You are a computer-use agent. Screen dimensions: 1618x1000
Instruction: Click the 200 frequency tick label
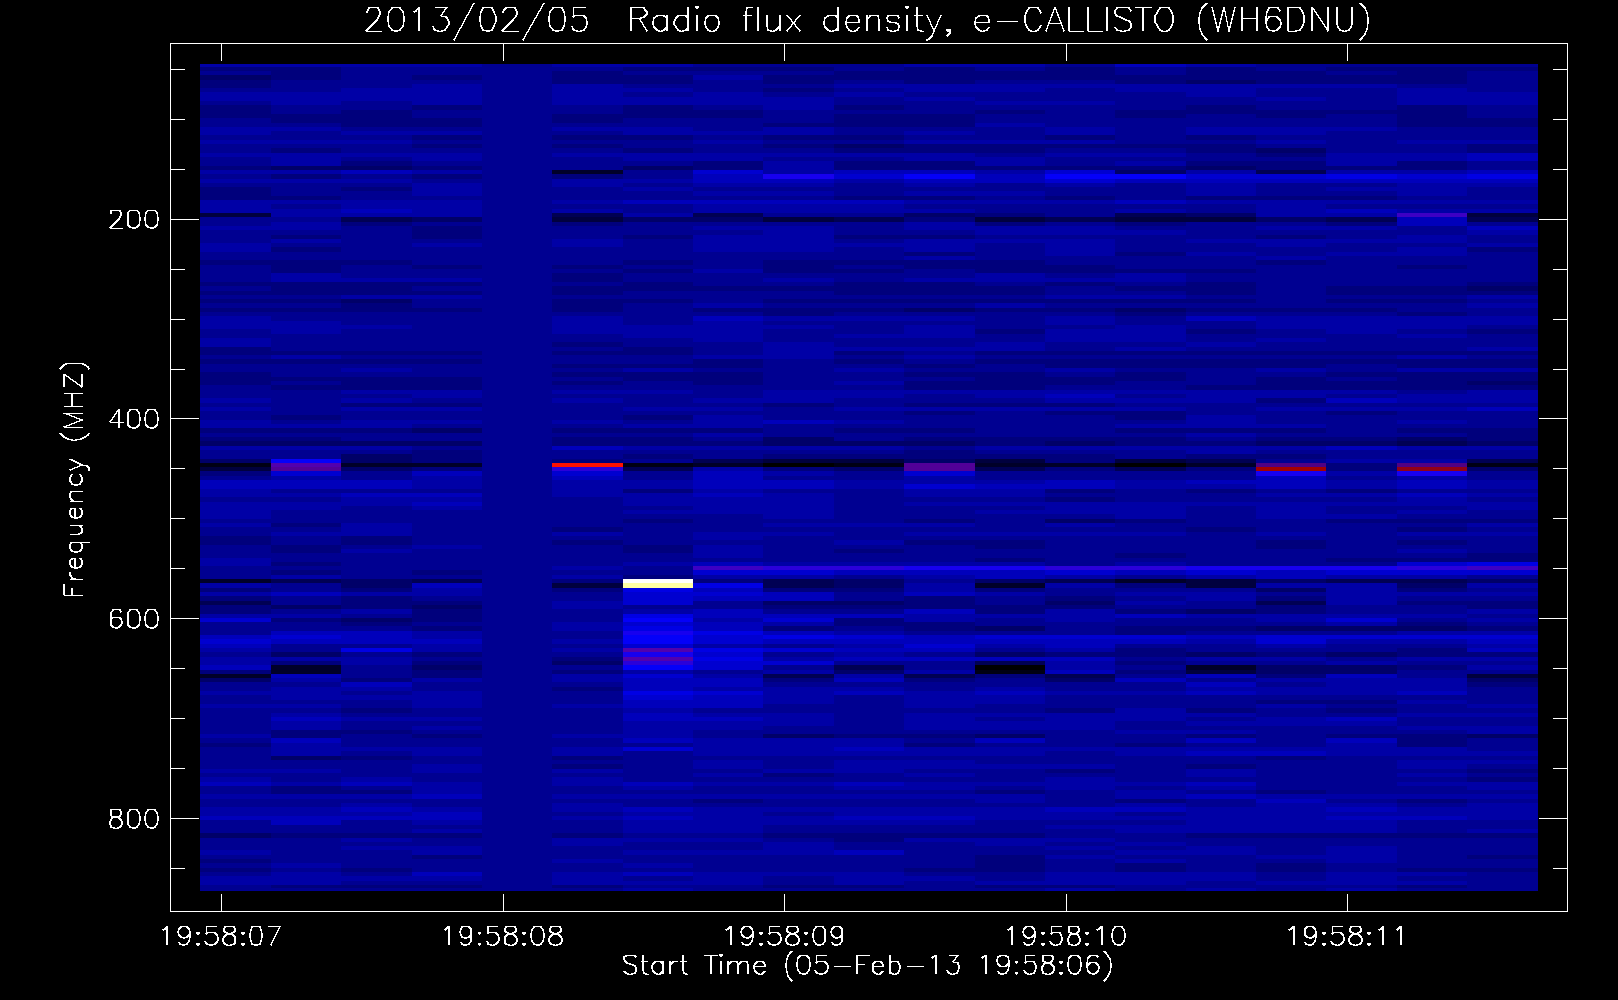[x=134, y=220]
